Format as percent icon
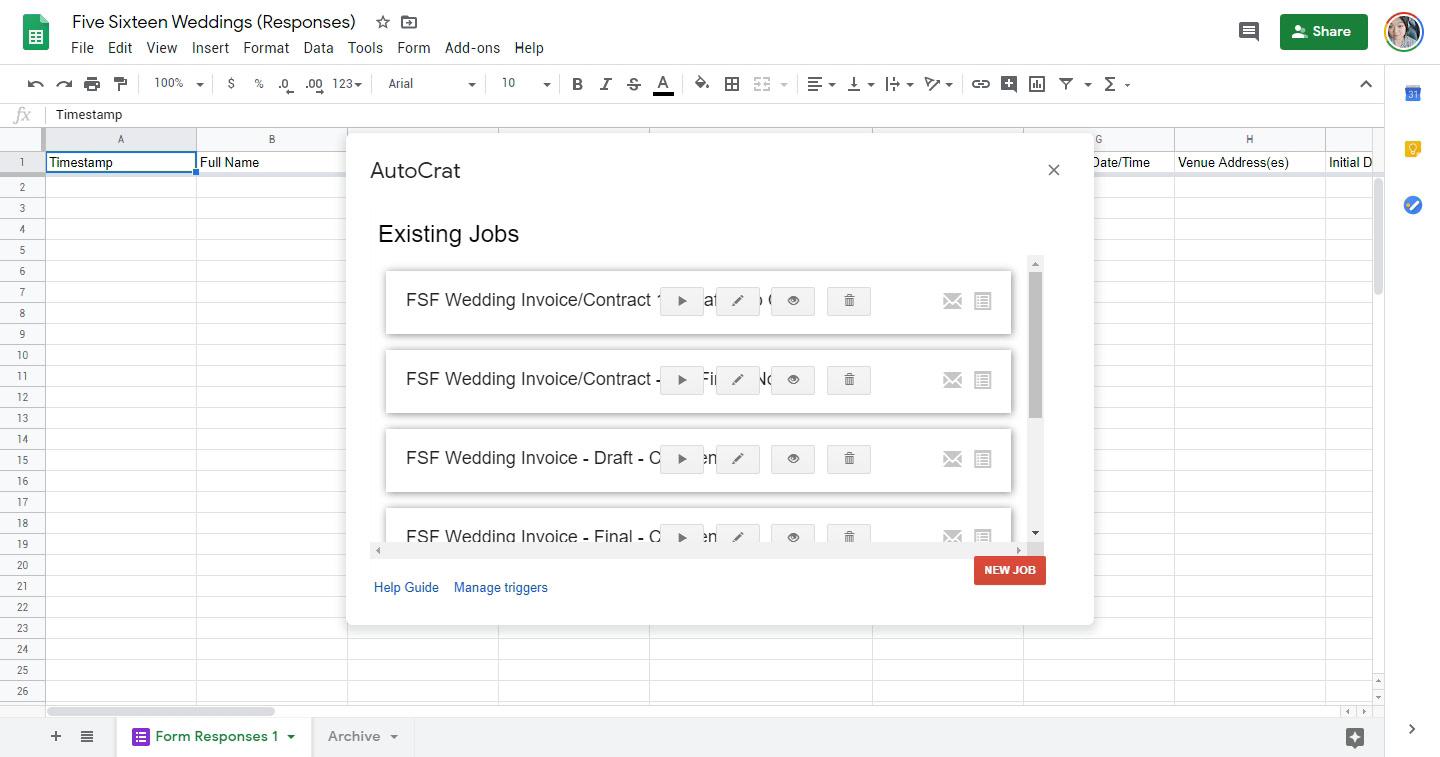Image resolution: width=1440 pixels, height=757 pixels. [259, 84]
